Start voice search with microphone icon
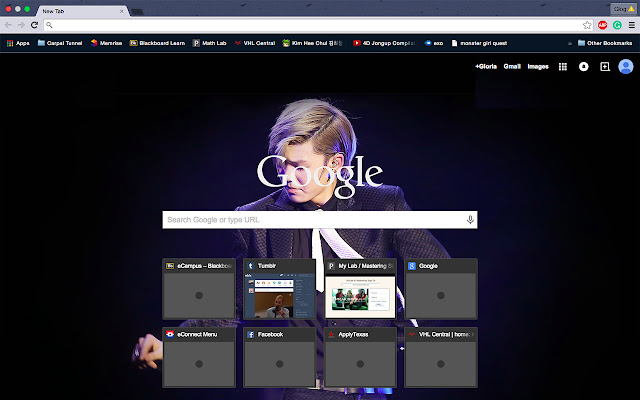The image size is (640, 400). pos(470,220)
